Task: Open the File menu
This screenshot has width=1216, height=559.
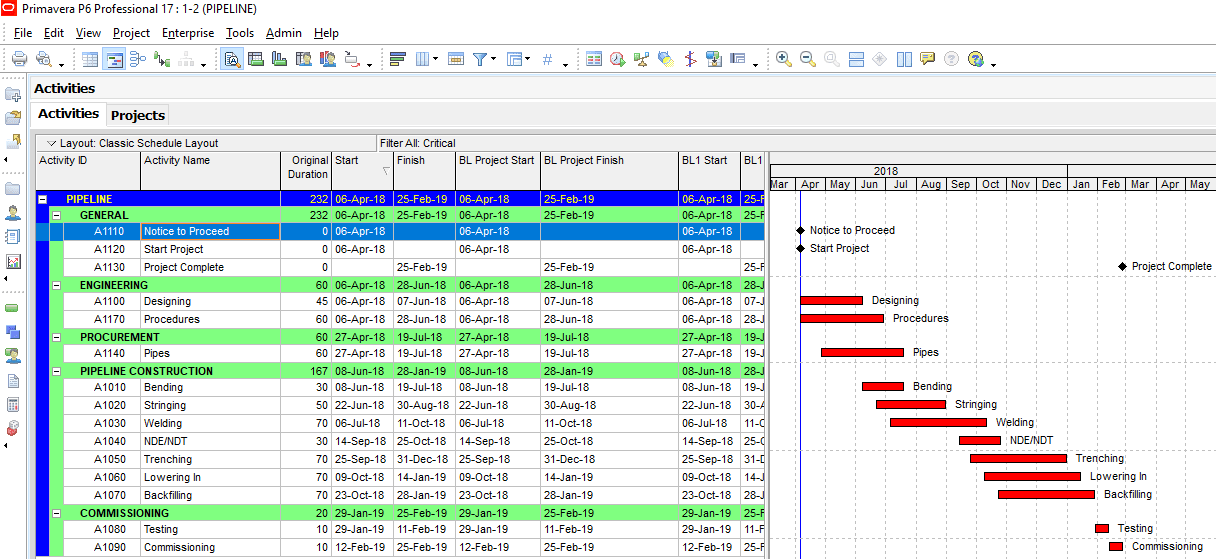Action: tap(23, 33)
